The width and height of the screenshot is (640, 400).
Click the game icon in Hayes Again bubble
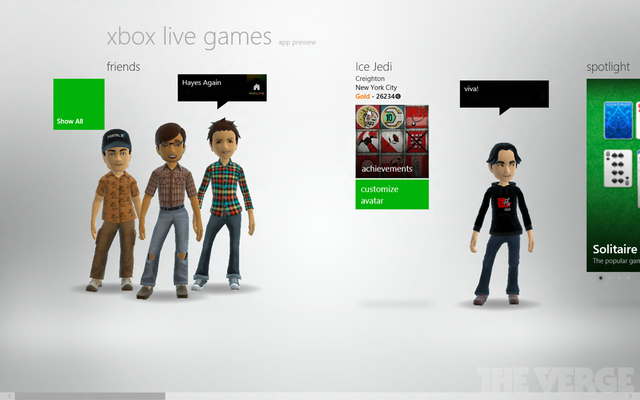[257, 87]
